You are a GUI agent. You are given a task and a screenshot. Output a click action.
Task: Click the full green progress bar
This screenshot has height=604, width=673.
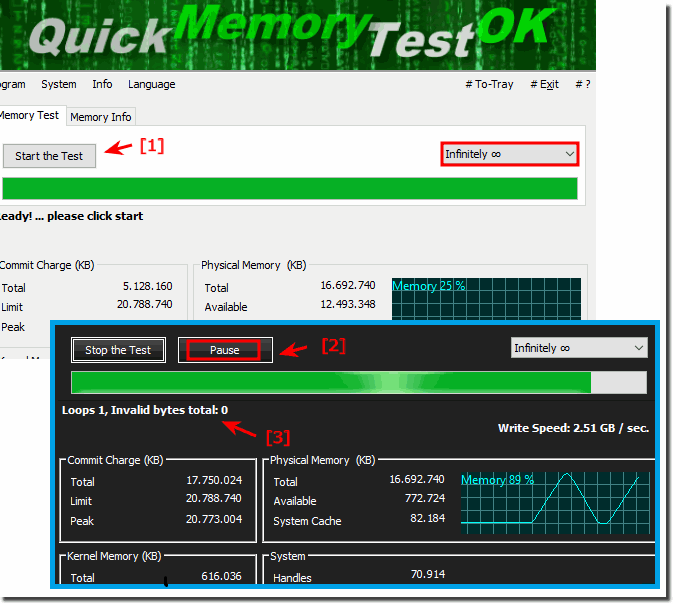pos(290,189)
